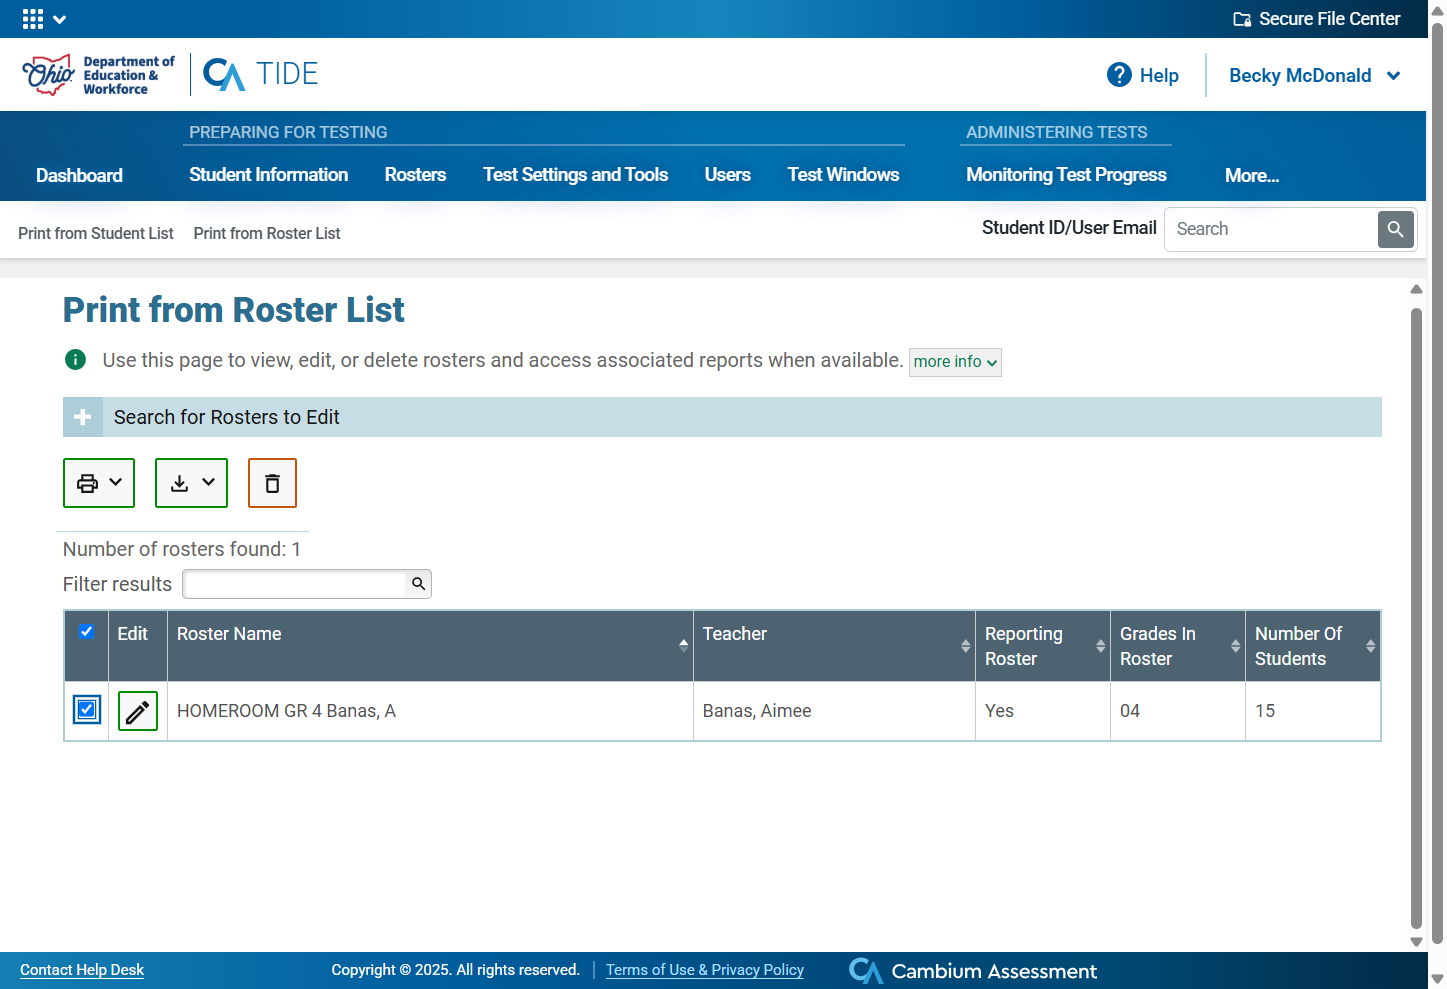
Task: Open the Test Windows menu
Action: click(843, 174)
